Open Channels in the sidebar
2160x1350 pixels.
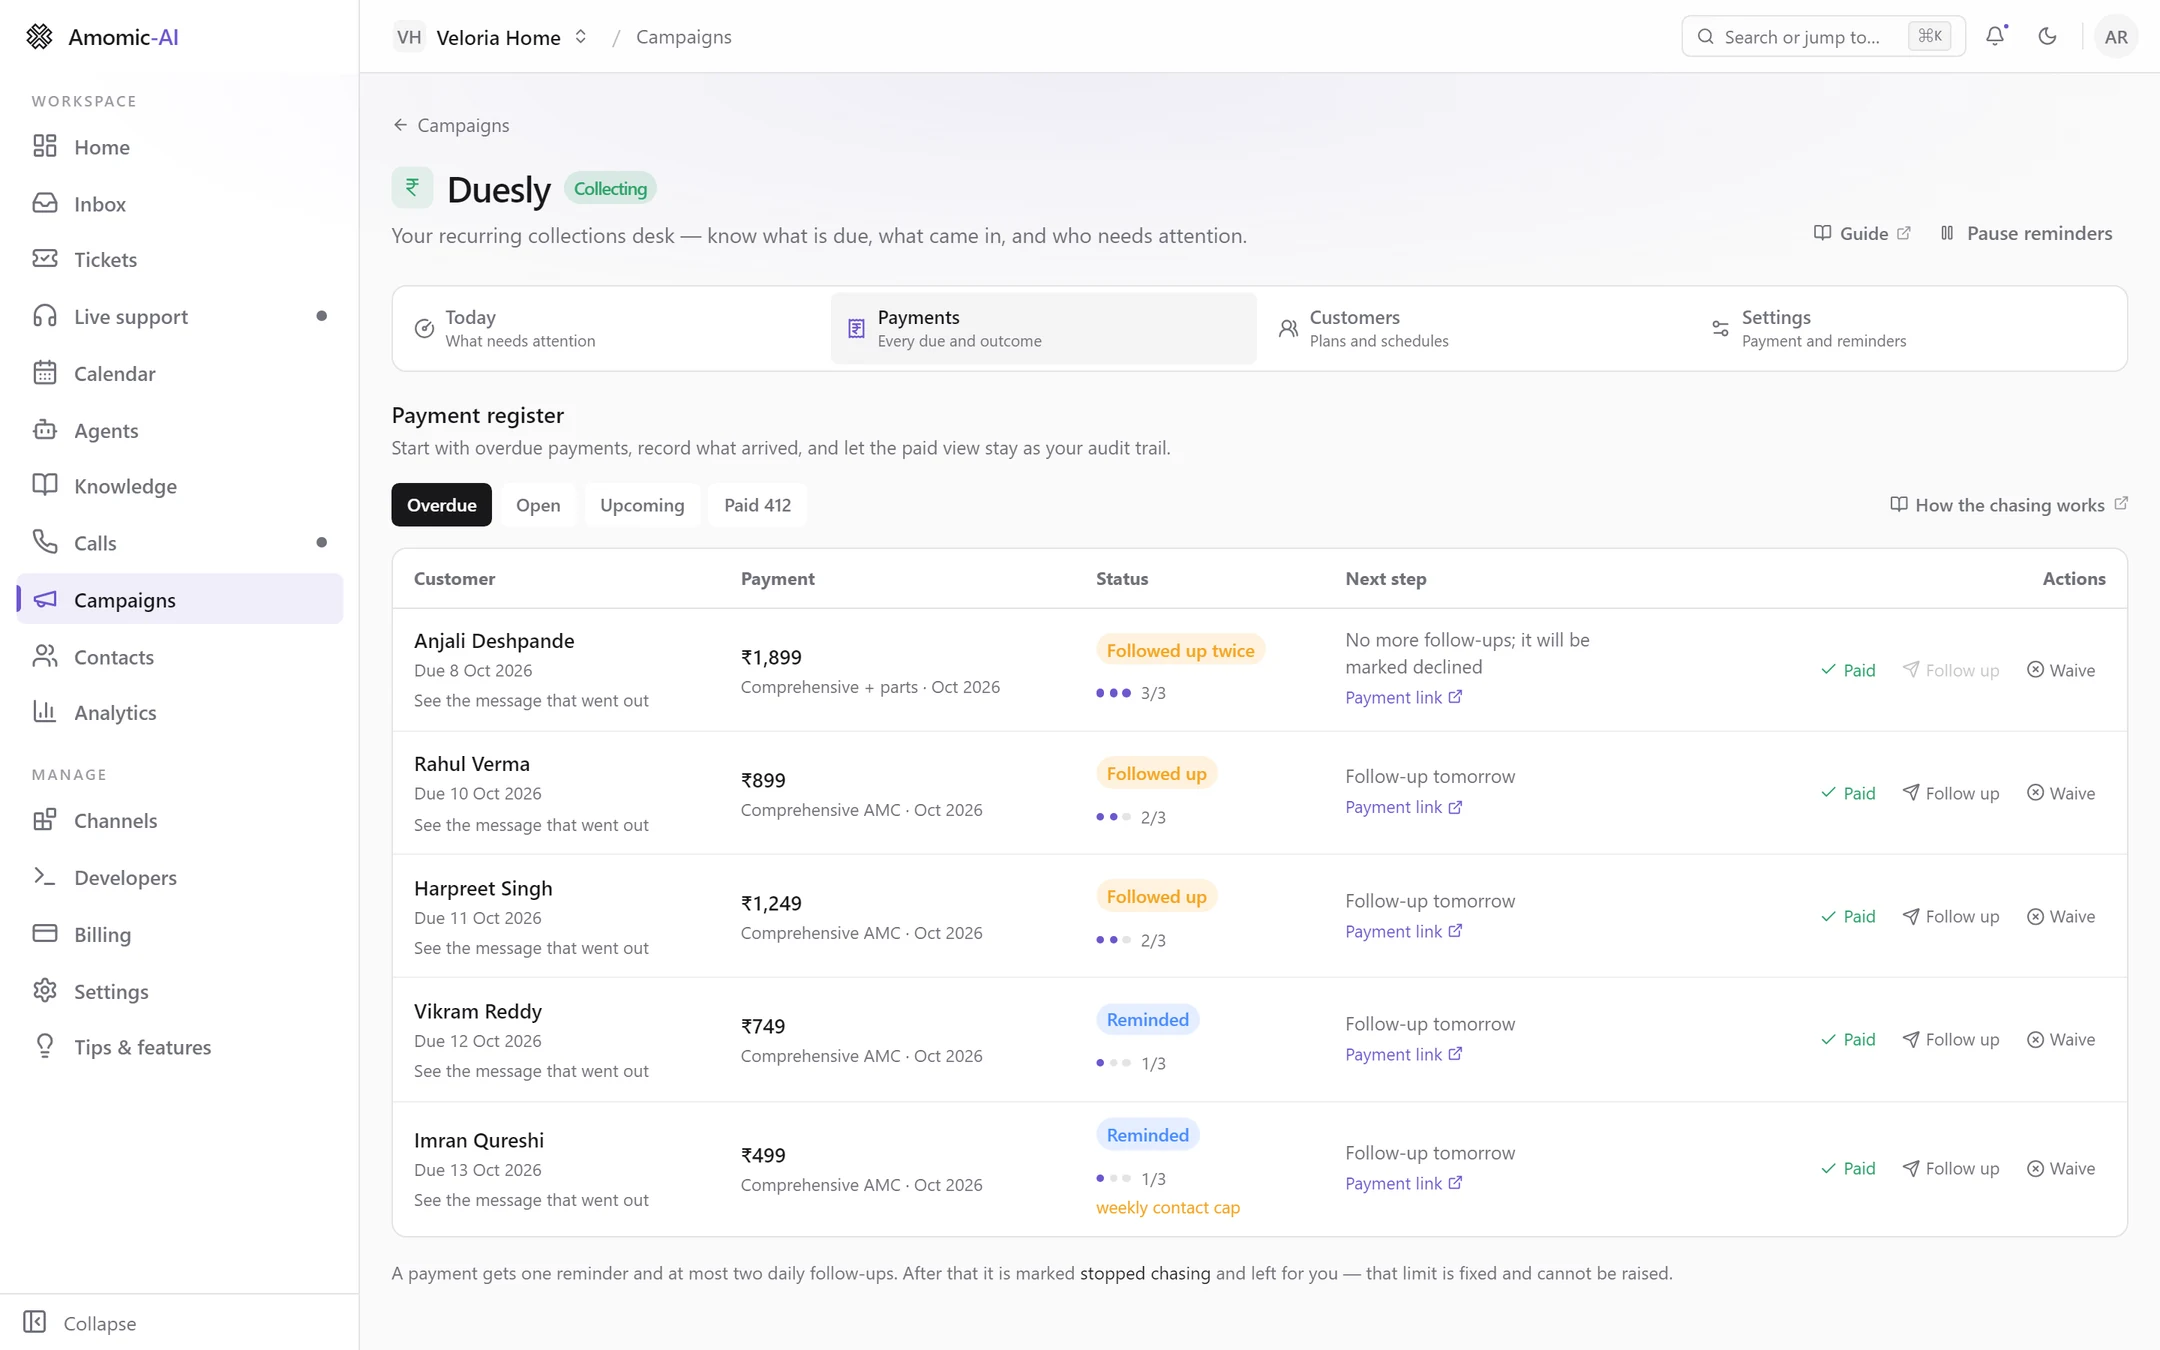pyautogui.click(x=180, y=821)
